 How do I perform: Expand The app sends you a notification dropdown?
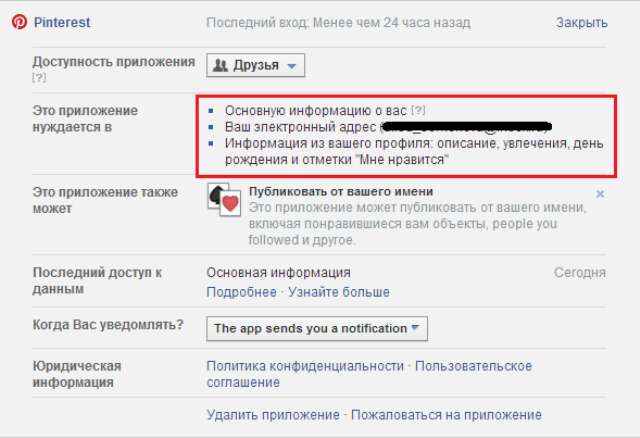[317, 328]
